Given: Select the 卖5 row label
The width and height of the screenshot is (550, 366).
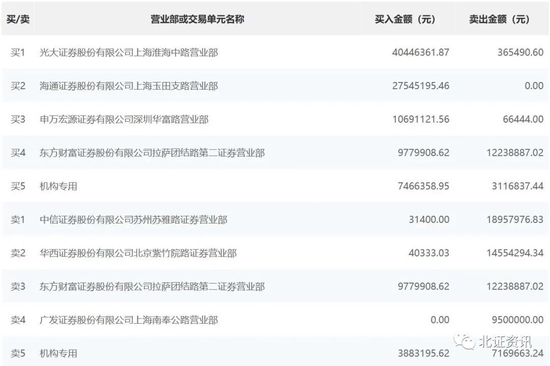Looking at the screenshot, I should coord(18,353).
